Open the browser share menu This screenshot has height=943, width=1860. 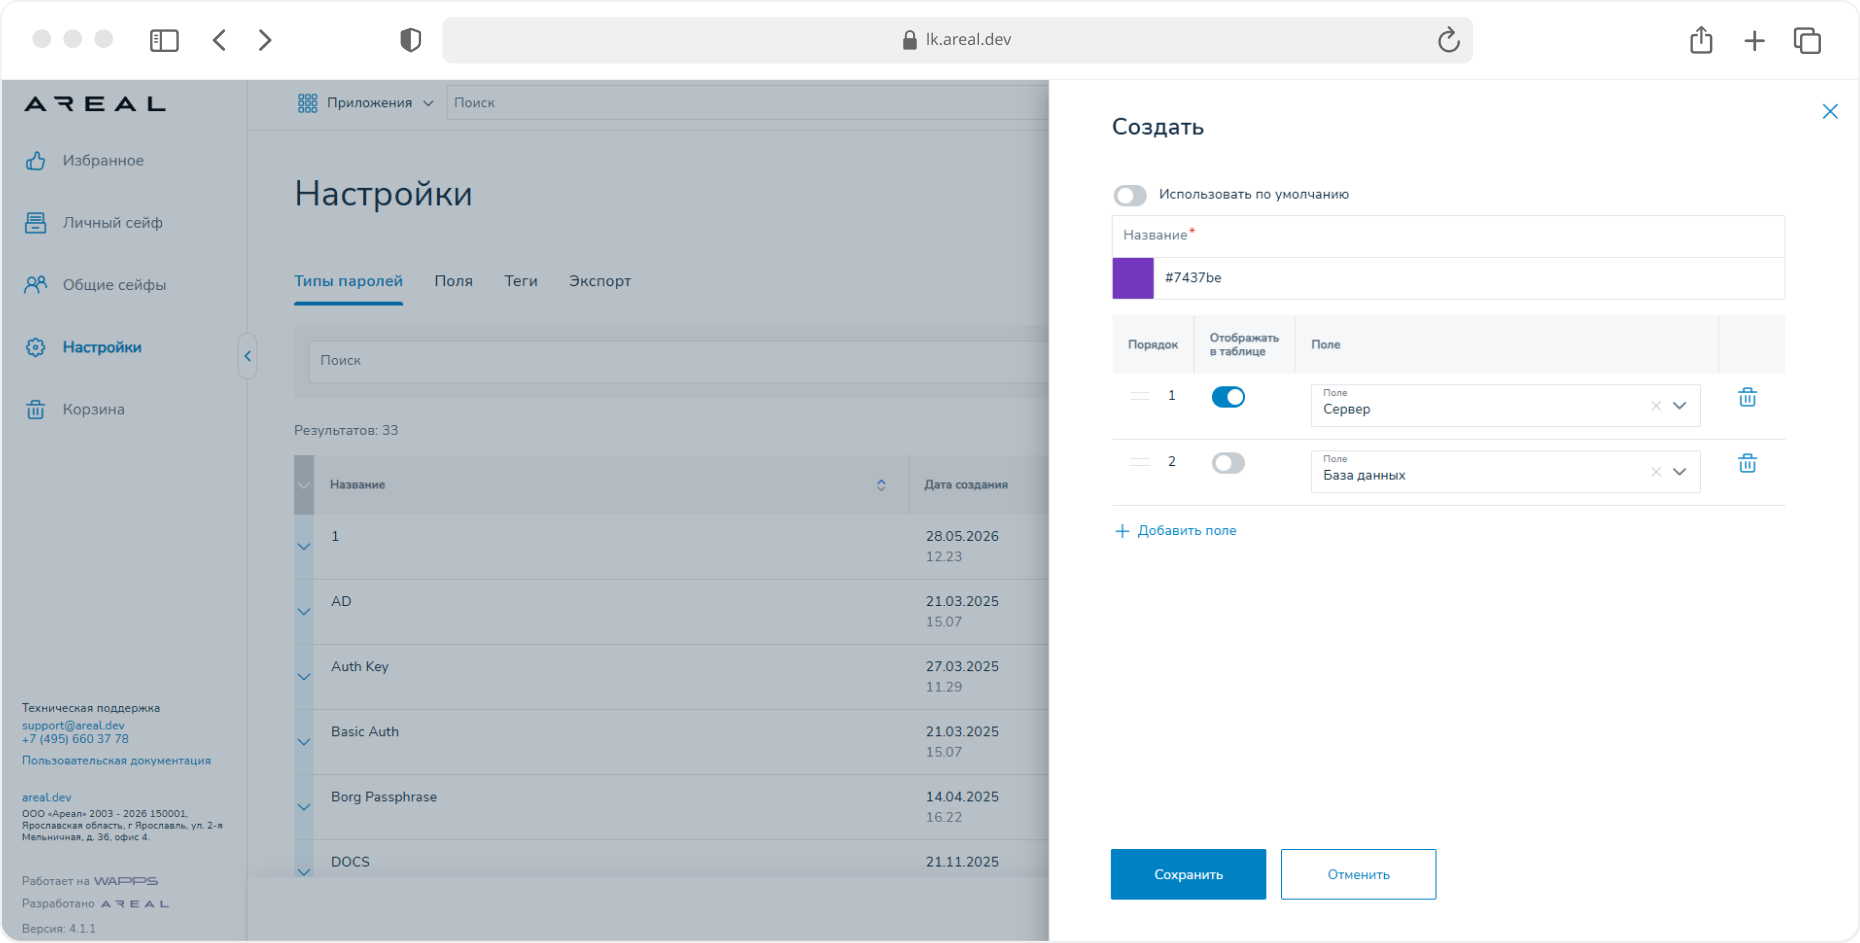click(1701, 40)
